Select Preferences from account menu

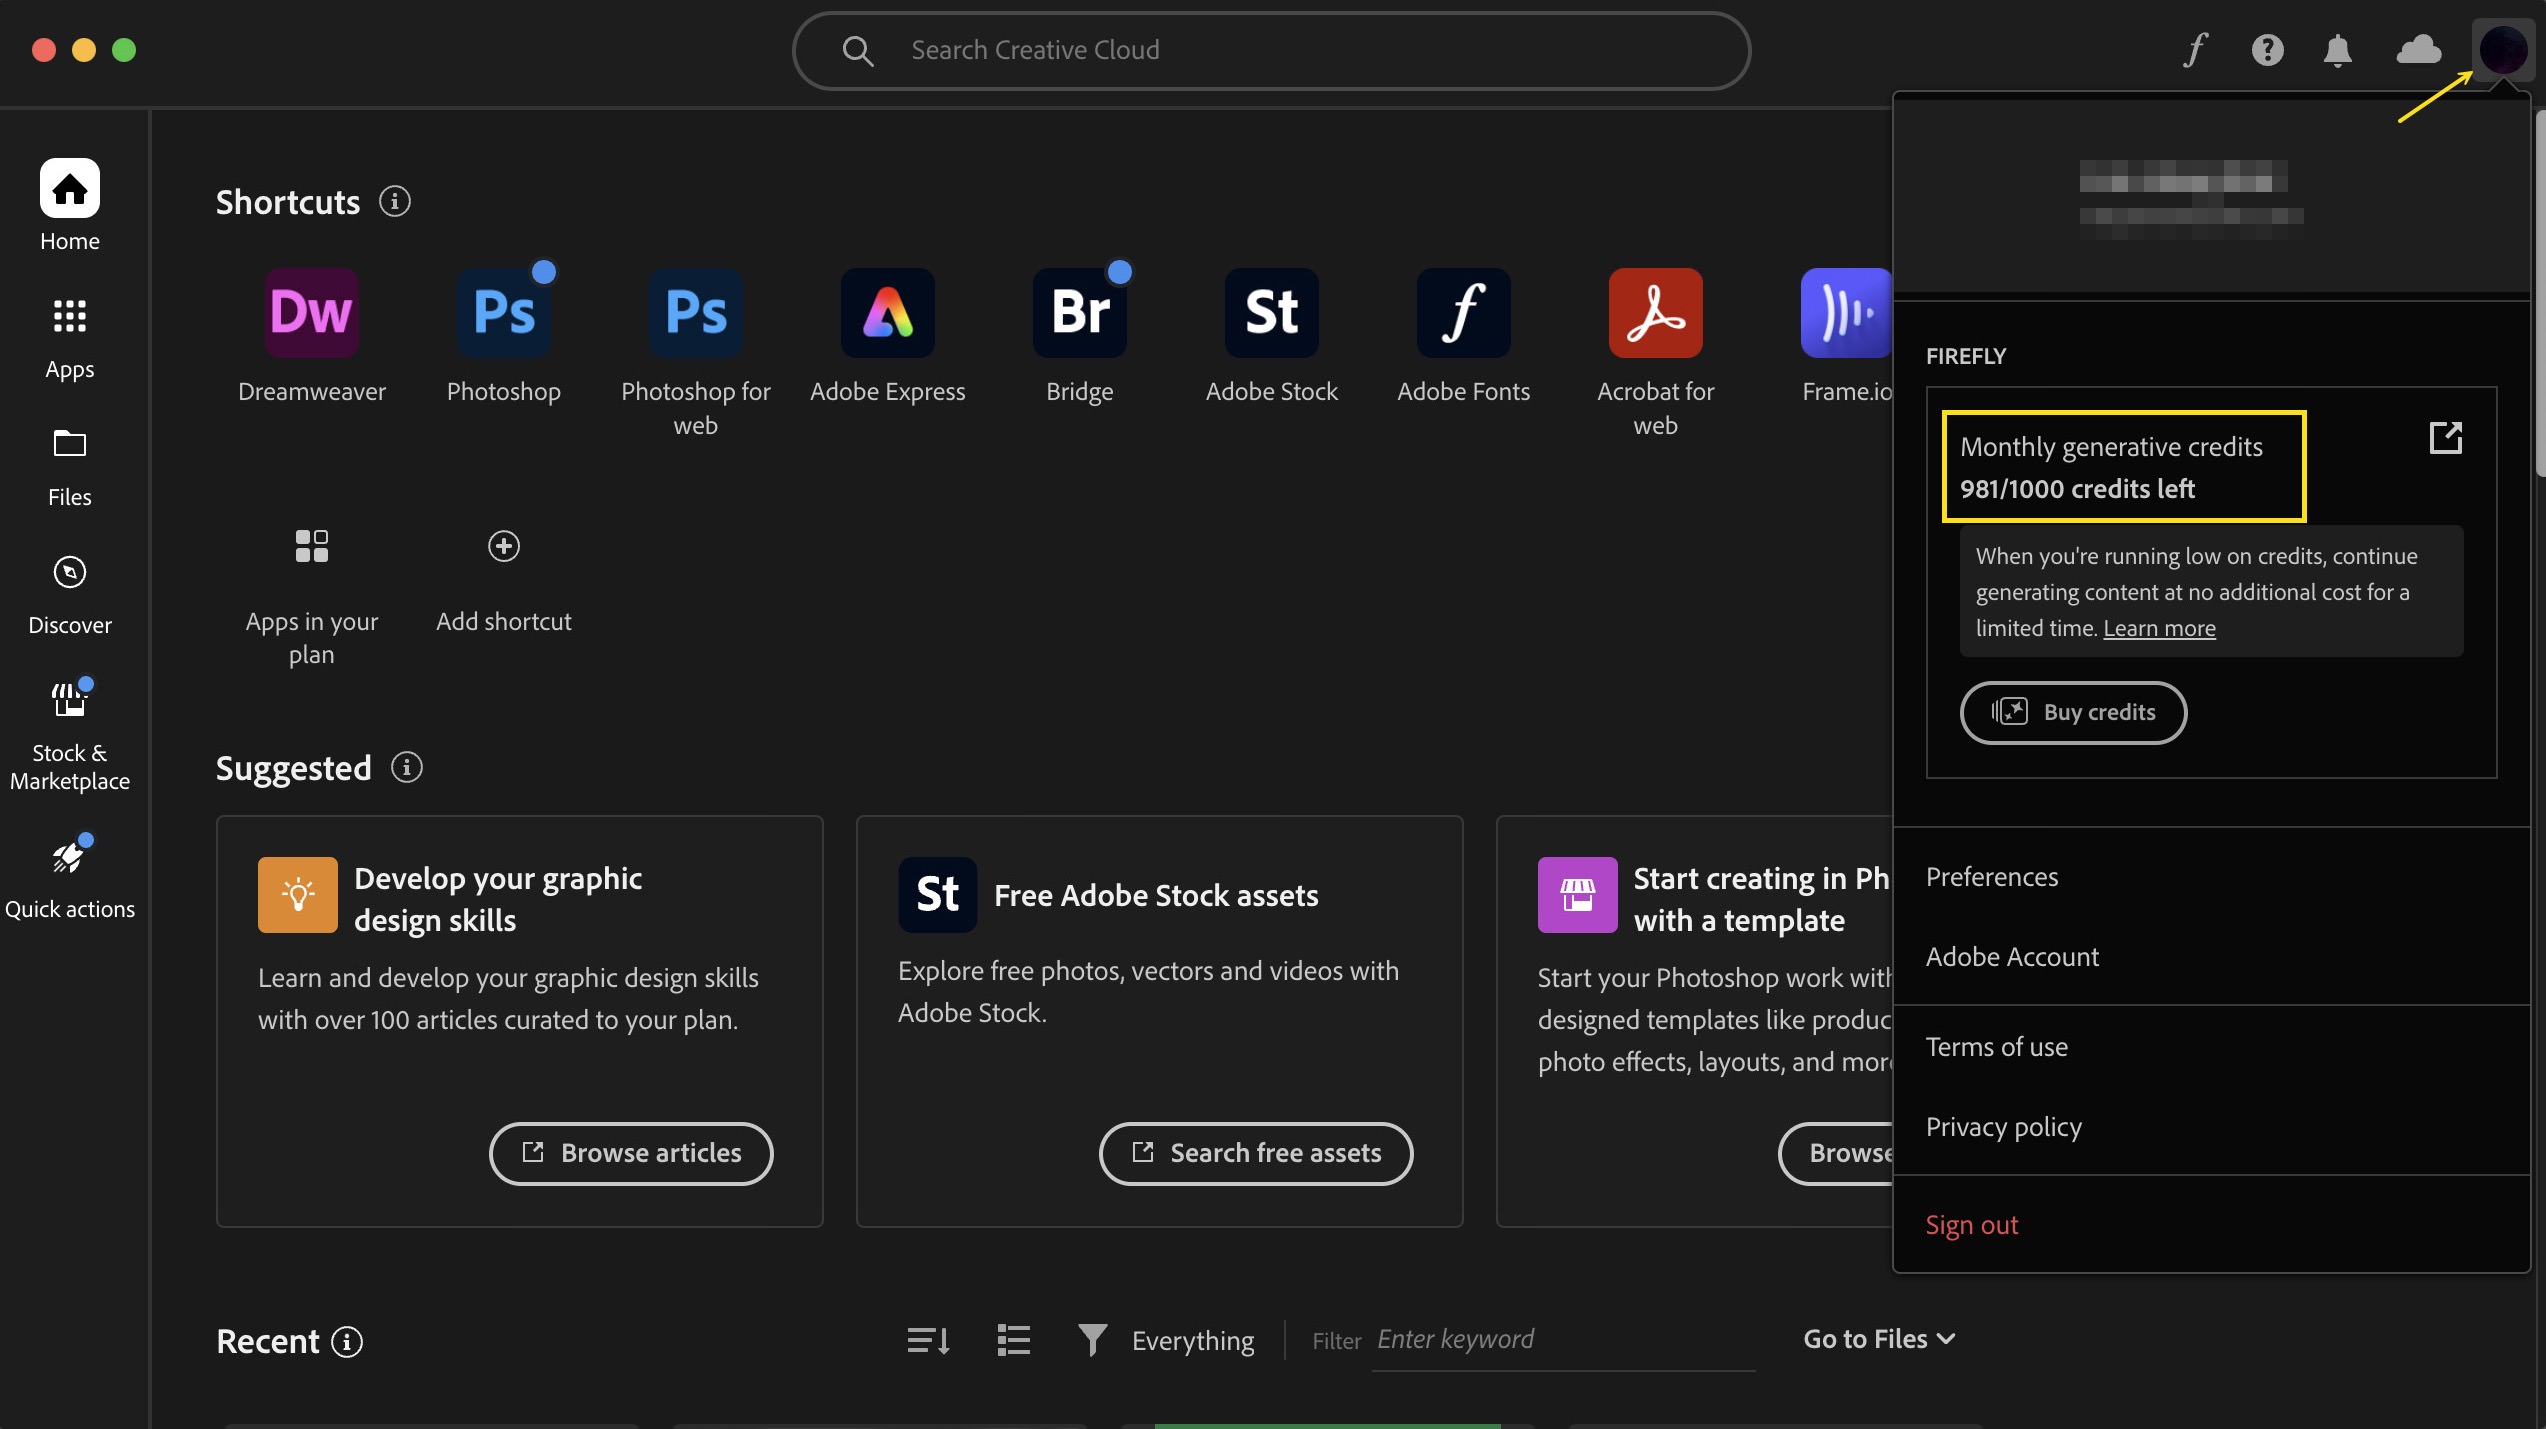tap(1991, 877)
